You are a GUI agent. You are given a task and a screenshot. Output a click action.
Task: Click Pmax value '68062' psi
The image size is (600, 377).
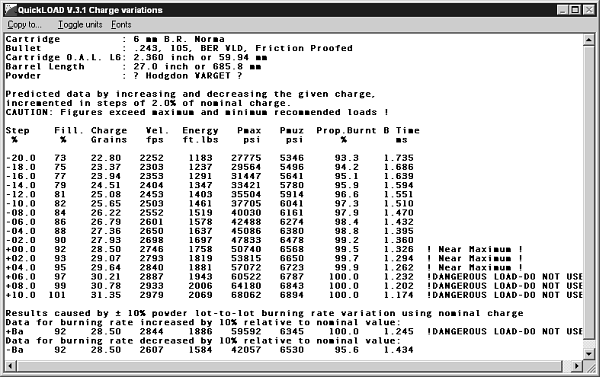point(246,295)
